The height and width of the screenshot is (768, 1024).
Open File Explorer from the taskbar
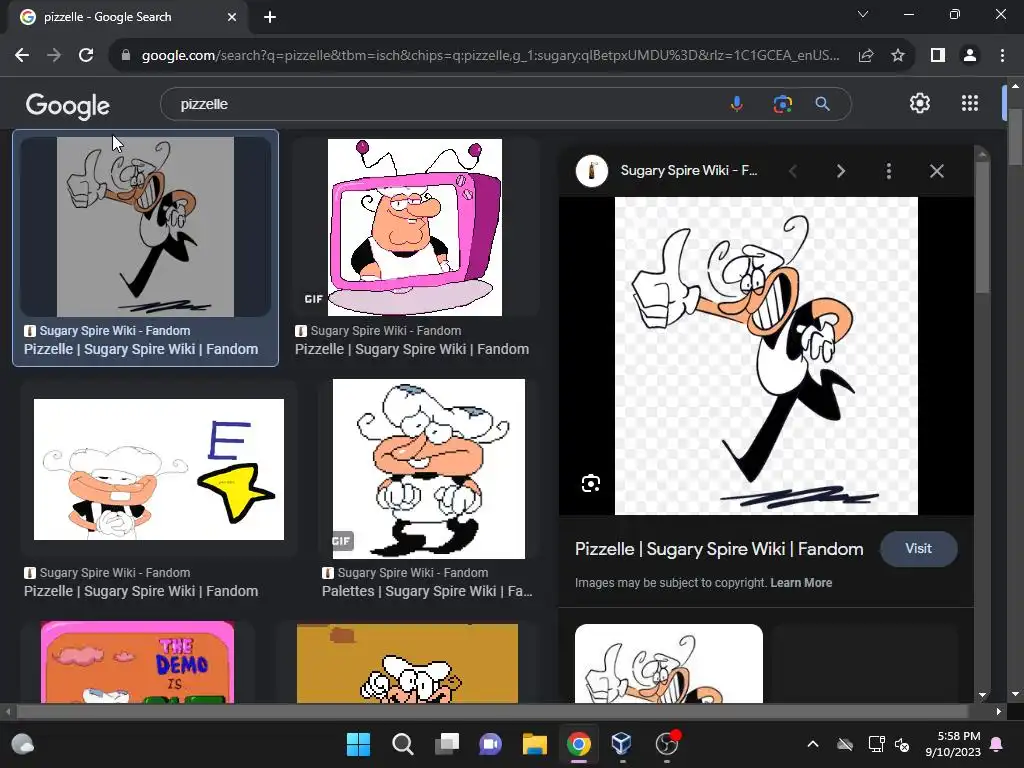click(x=534, y=744)
